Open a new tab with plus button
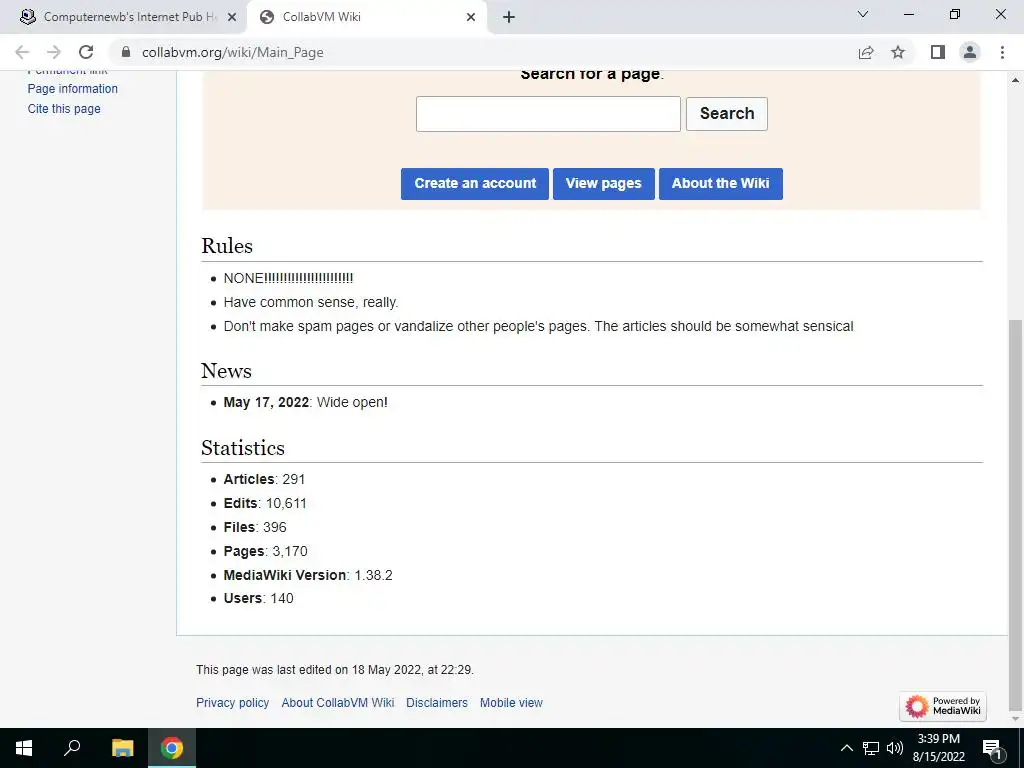1024x768 pixels. pyautogui.click(x=509, y=17)
